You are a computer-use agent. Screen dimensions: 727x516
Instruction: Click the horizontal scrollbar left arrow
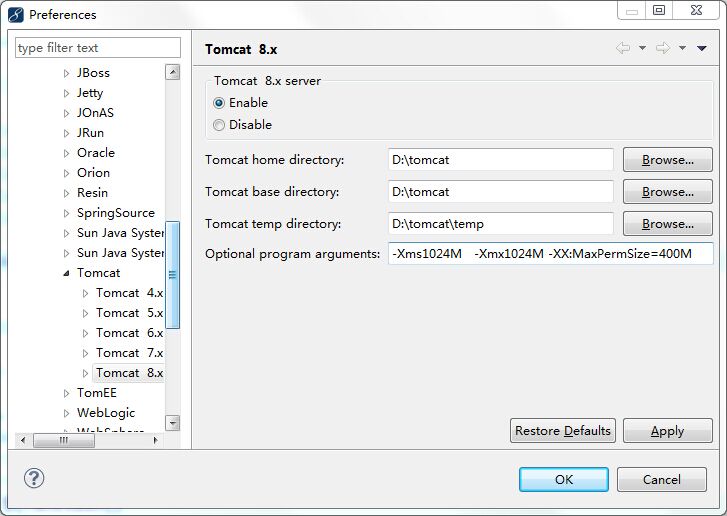pyautogui.click(x=23, y=440)
